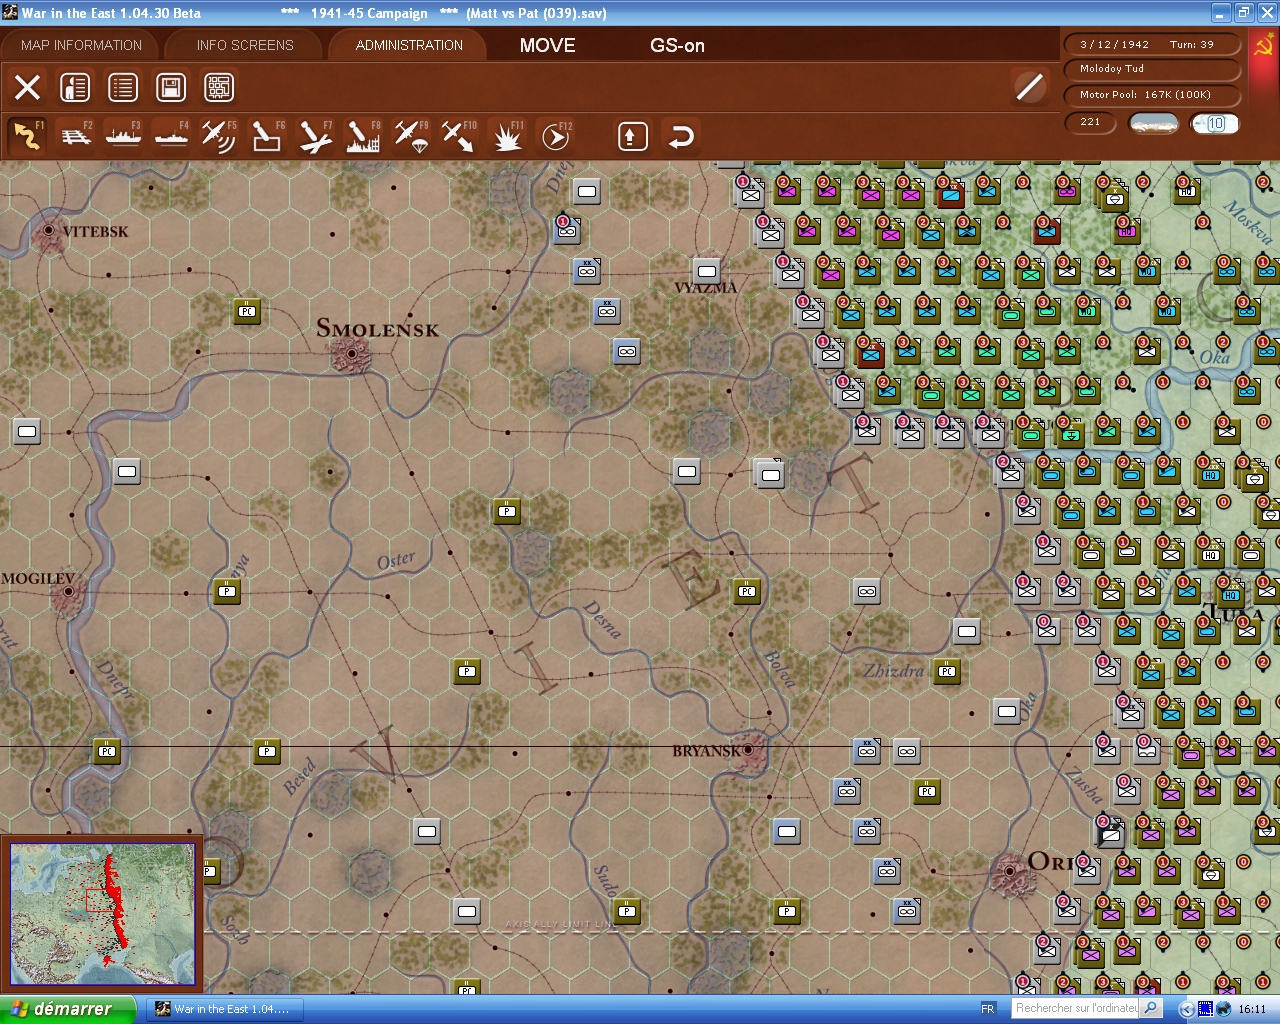Select the PC counter beside the Zhizdra label
The height and width of the screenshot is (1024, 1280).
tap(947, 671)
